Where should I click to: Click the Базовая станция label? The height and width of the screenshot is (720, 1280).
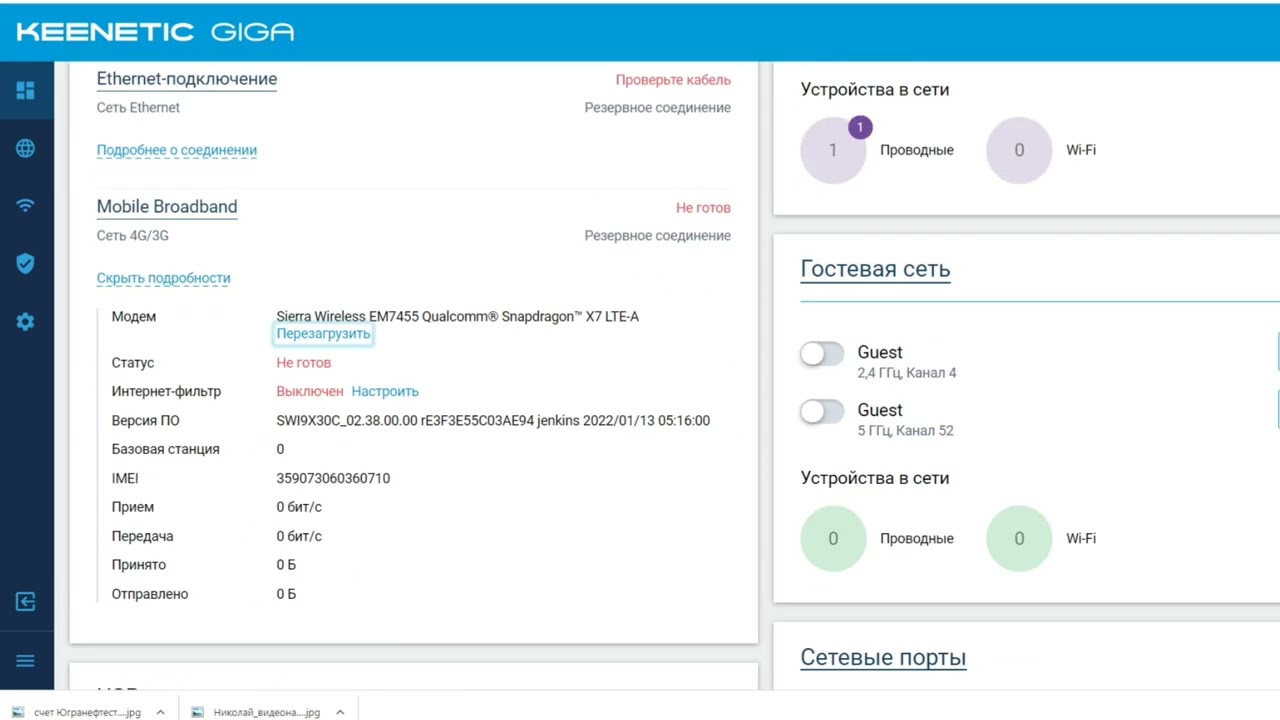(x=166, y=450)
